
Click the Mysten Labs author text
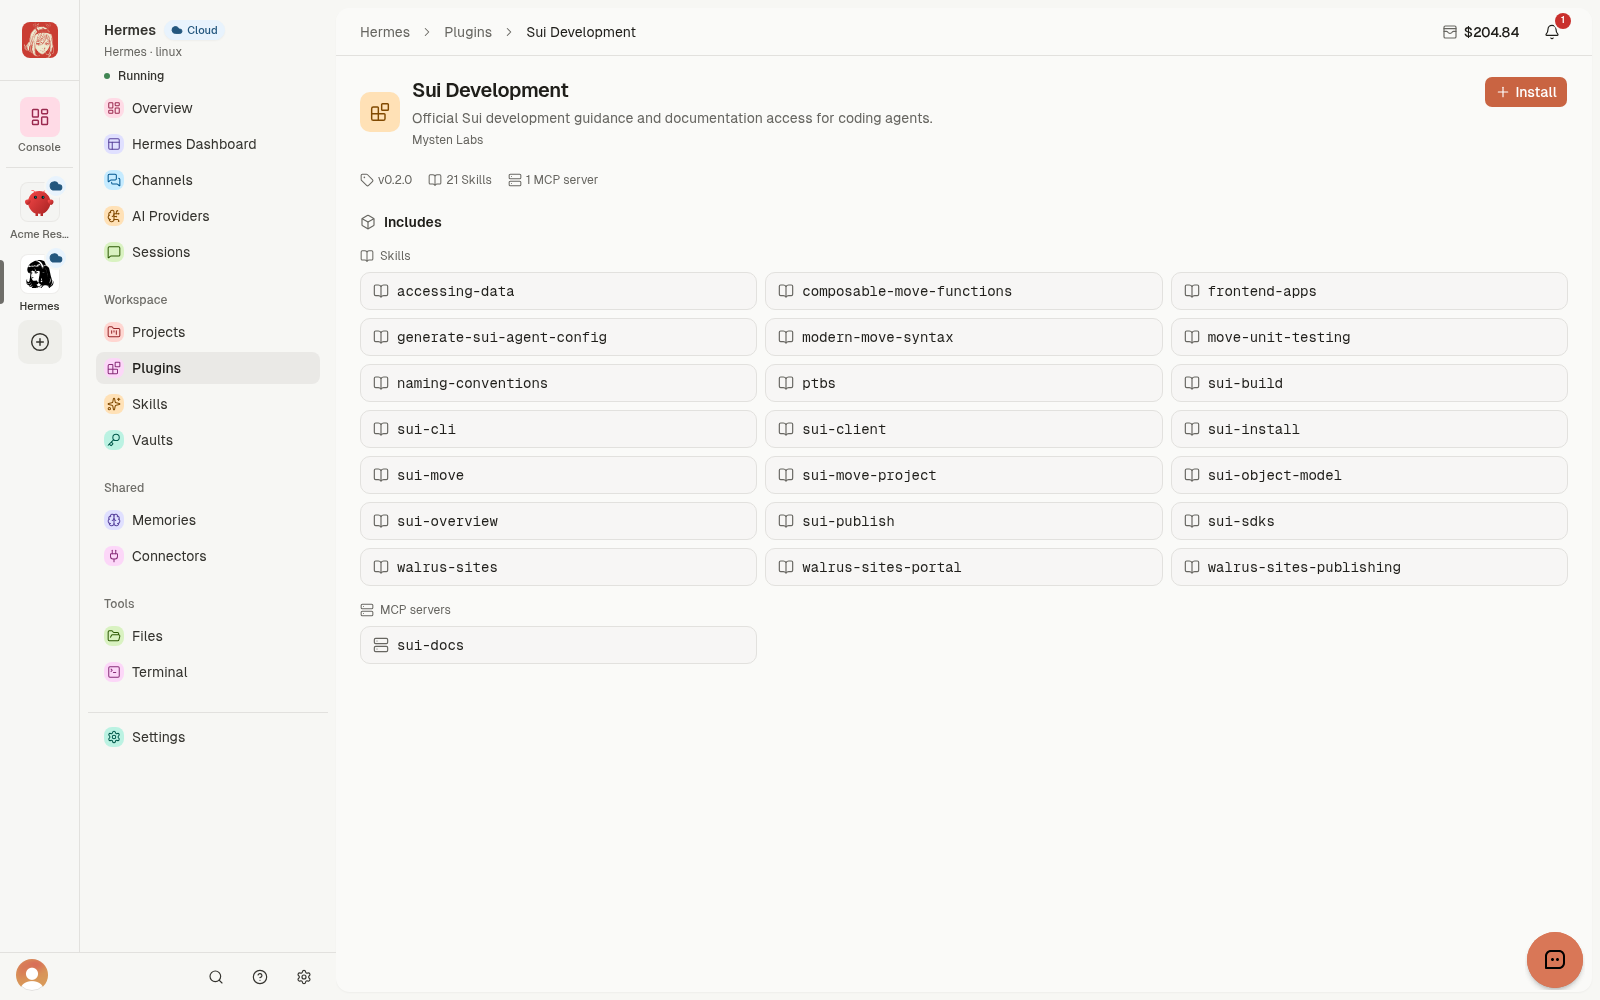[x=447, y=140]
